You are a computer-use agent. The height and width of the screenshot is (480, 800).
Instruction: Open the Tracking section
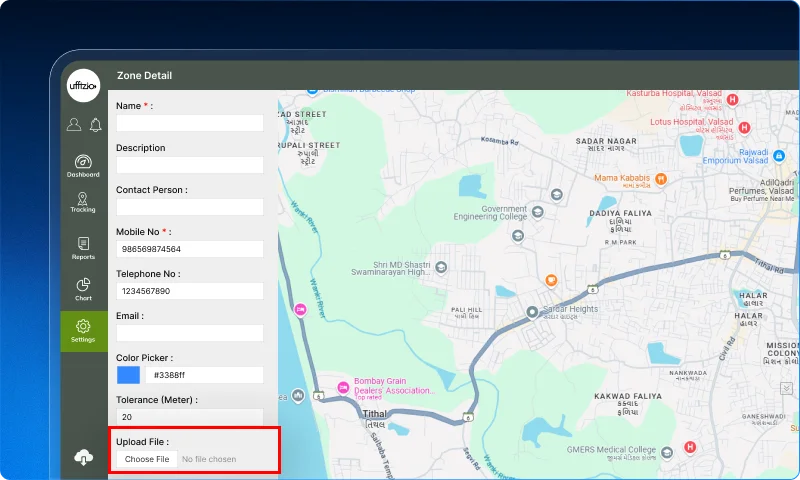[83, 203]
